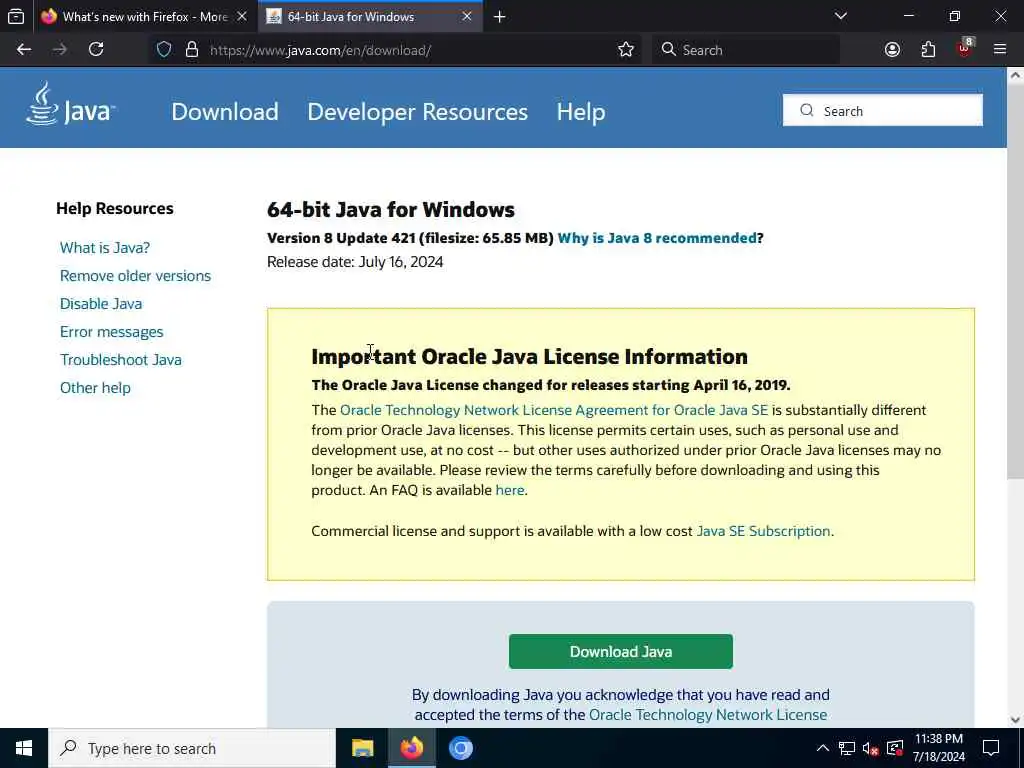Open the Firefox View icon

point(16,17)
